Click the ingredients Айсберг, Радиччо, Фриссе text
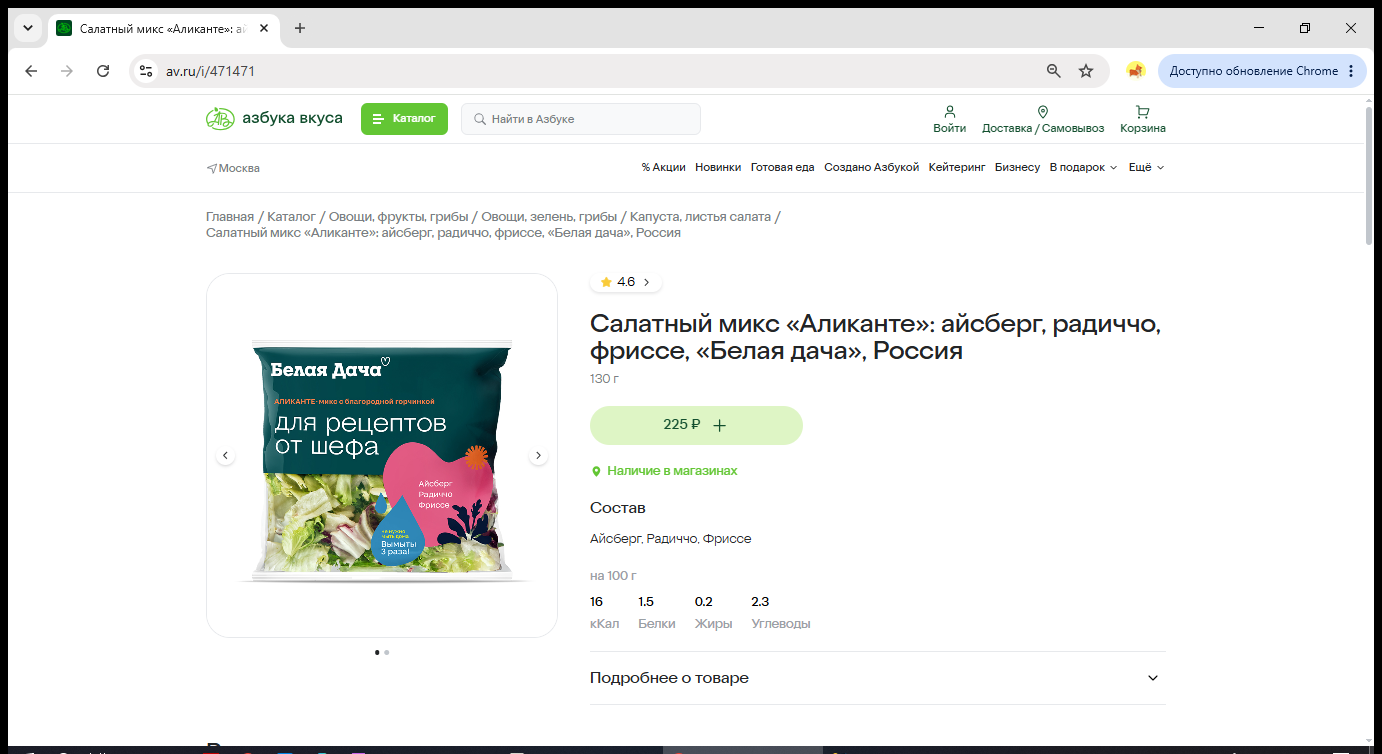Screen dimensions: 1382x754 coord(671,539)
